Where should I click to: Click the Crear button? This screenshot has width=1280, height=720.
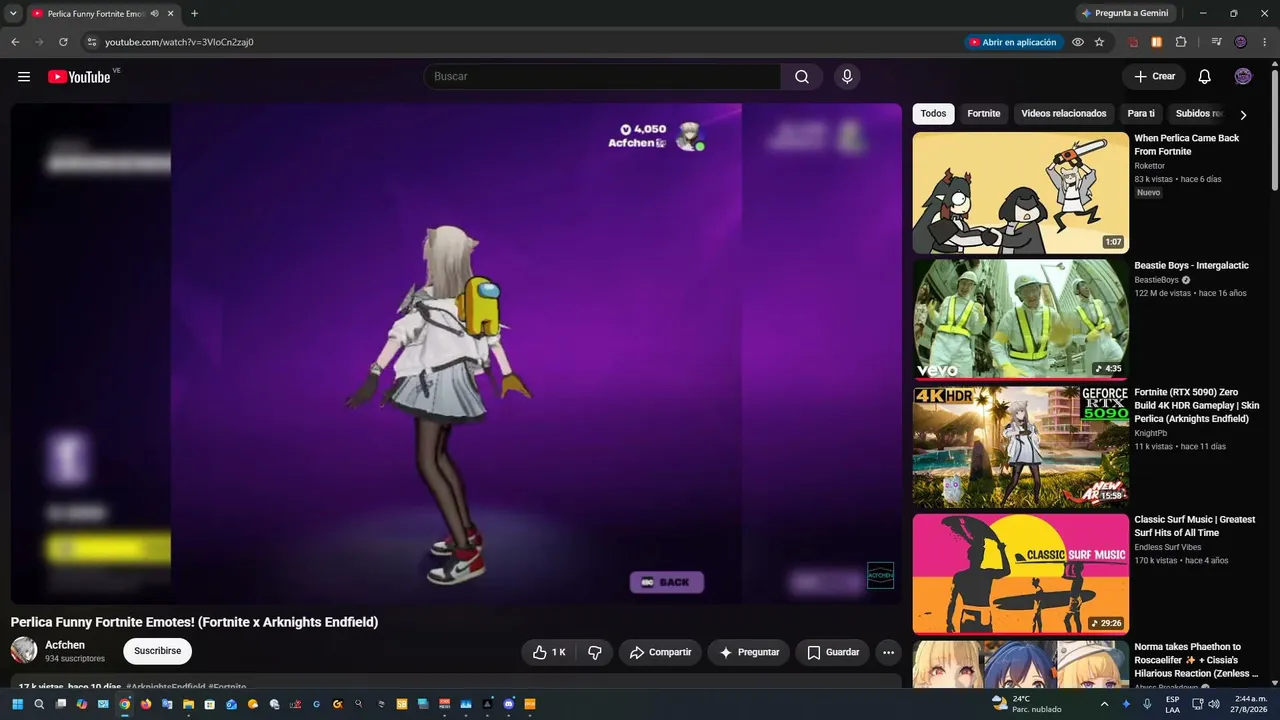point(1154,77)
